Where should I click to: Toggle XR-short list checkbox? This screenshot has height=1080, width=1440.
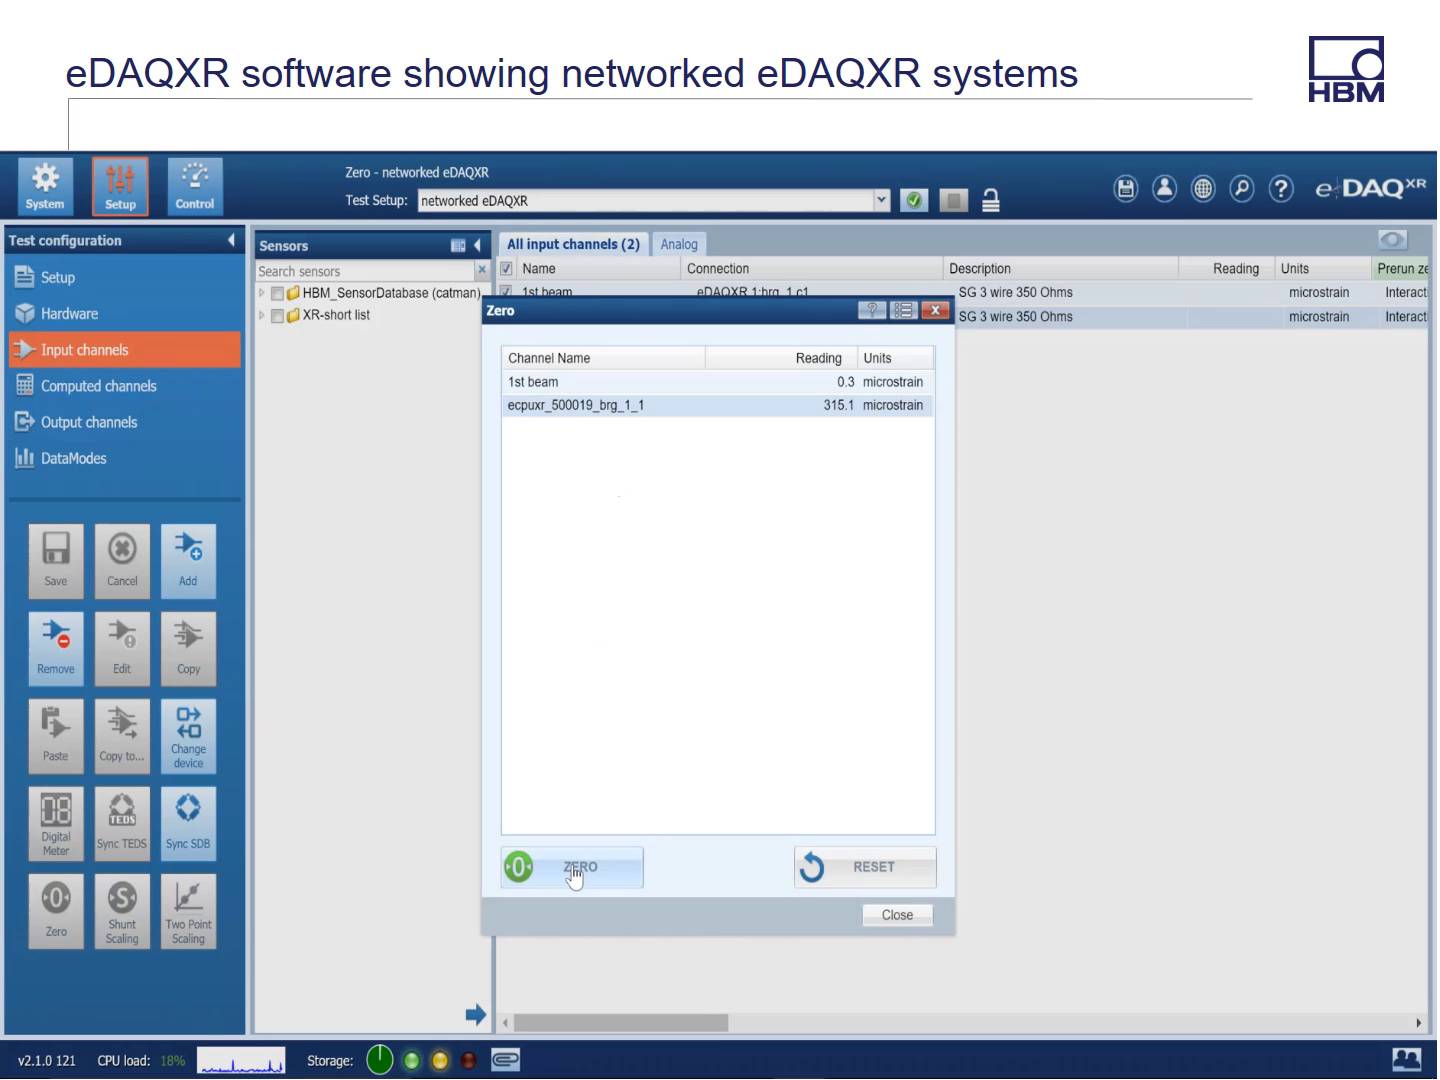pyautogui.click(x=278, y=315)
